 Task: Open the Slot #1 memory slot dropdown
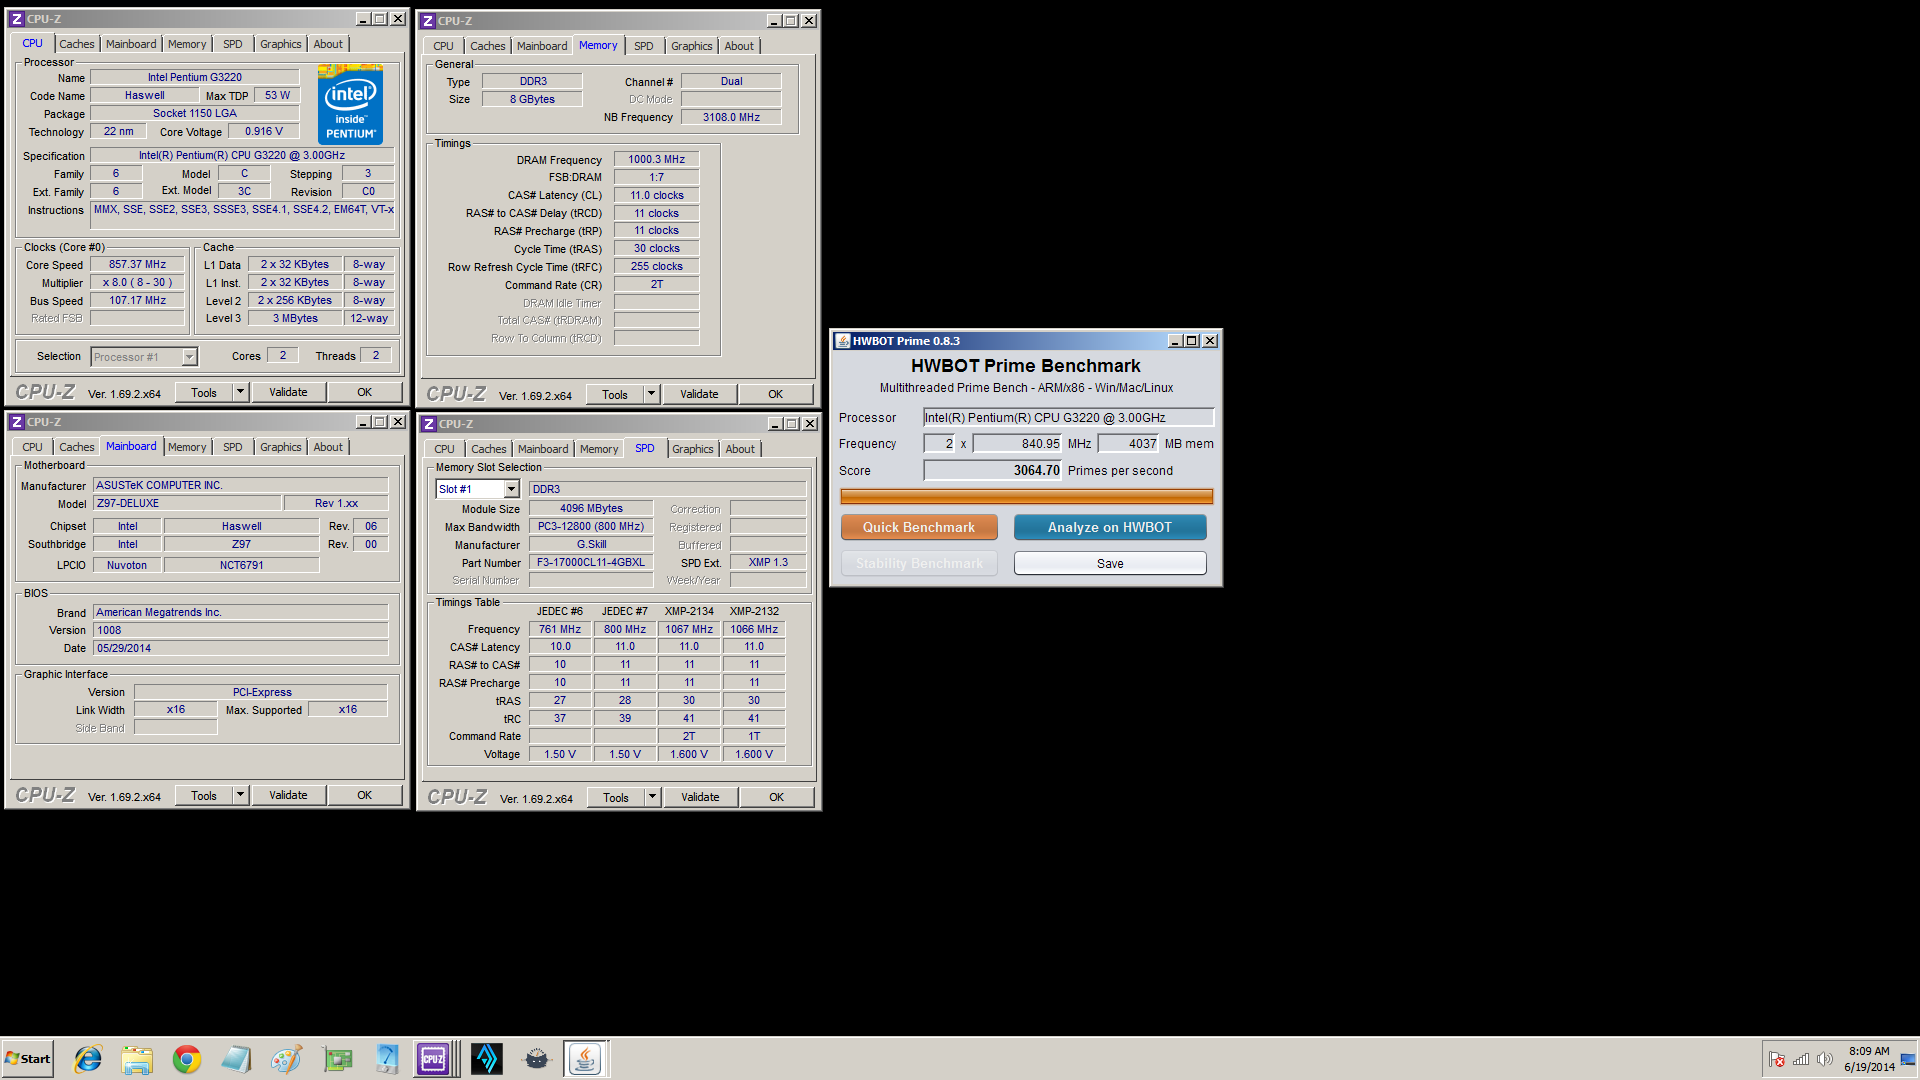coord(511,489)
